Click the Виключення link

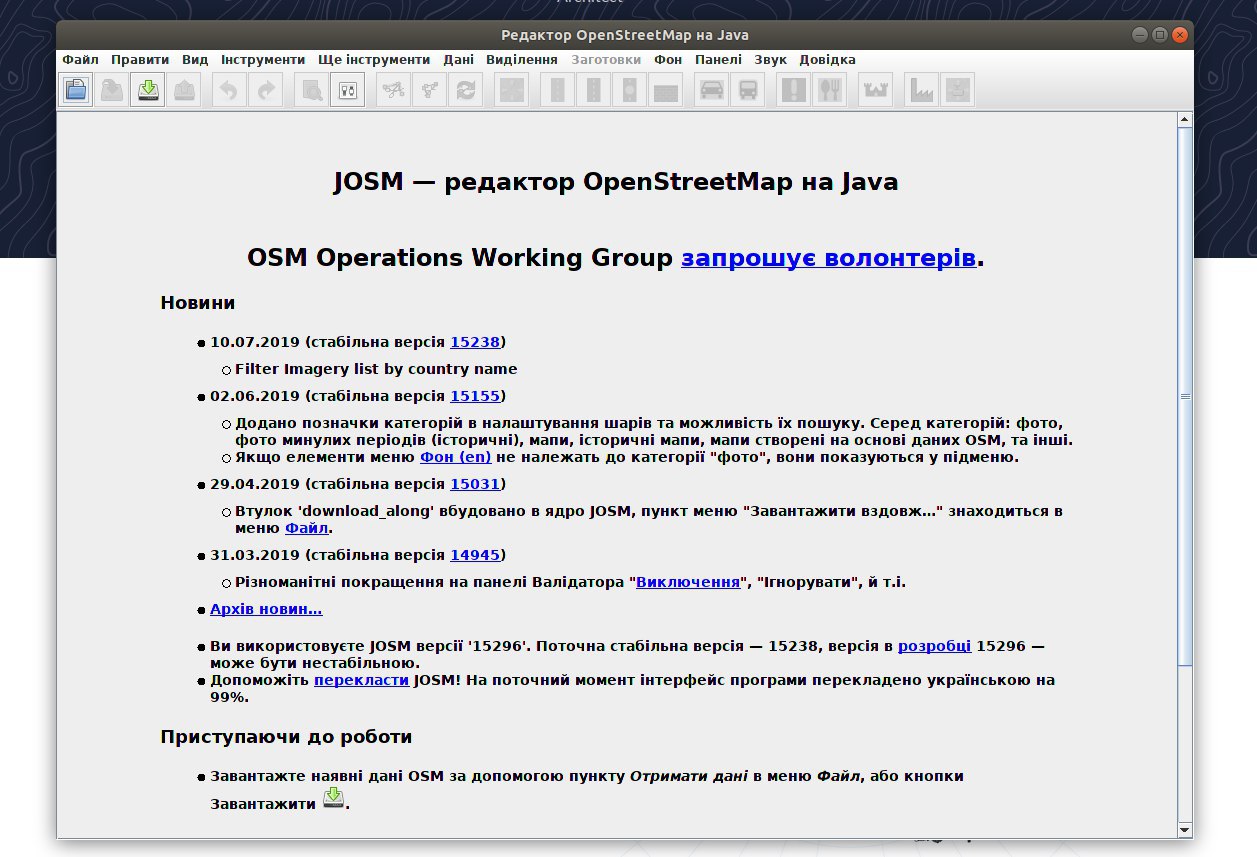(x=687, y=582)
